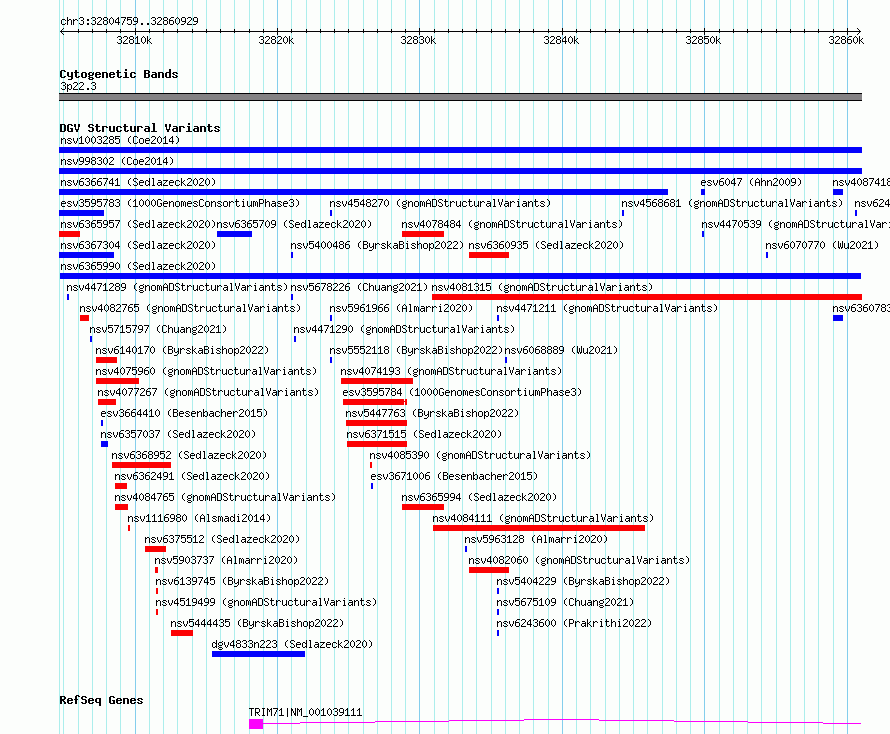Click nsv4082060 gnomAD variant label
890x734 pixels.
579,560
